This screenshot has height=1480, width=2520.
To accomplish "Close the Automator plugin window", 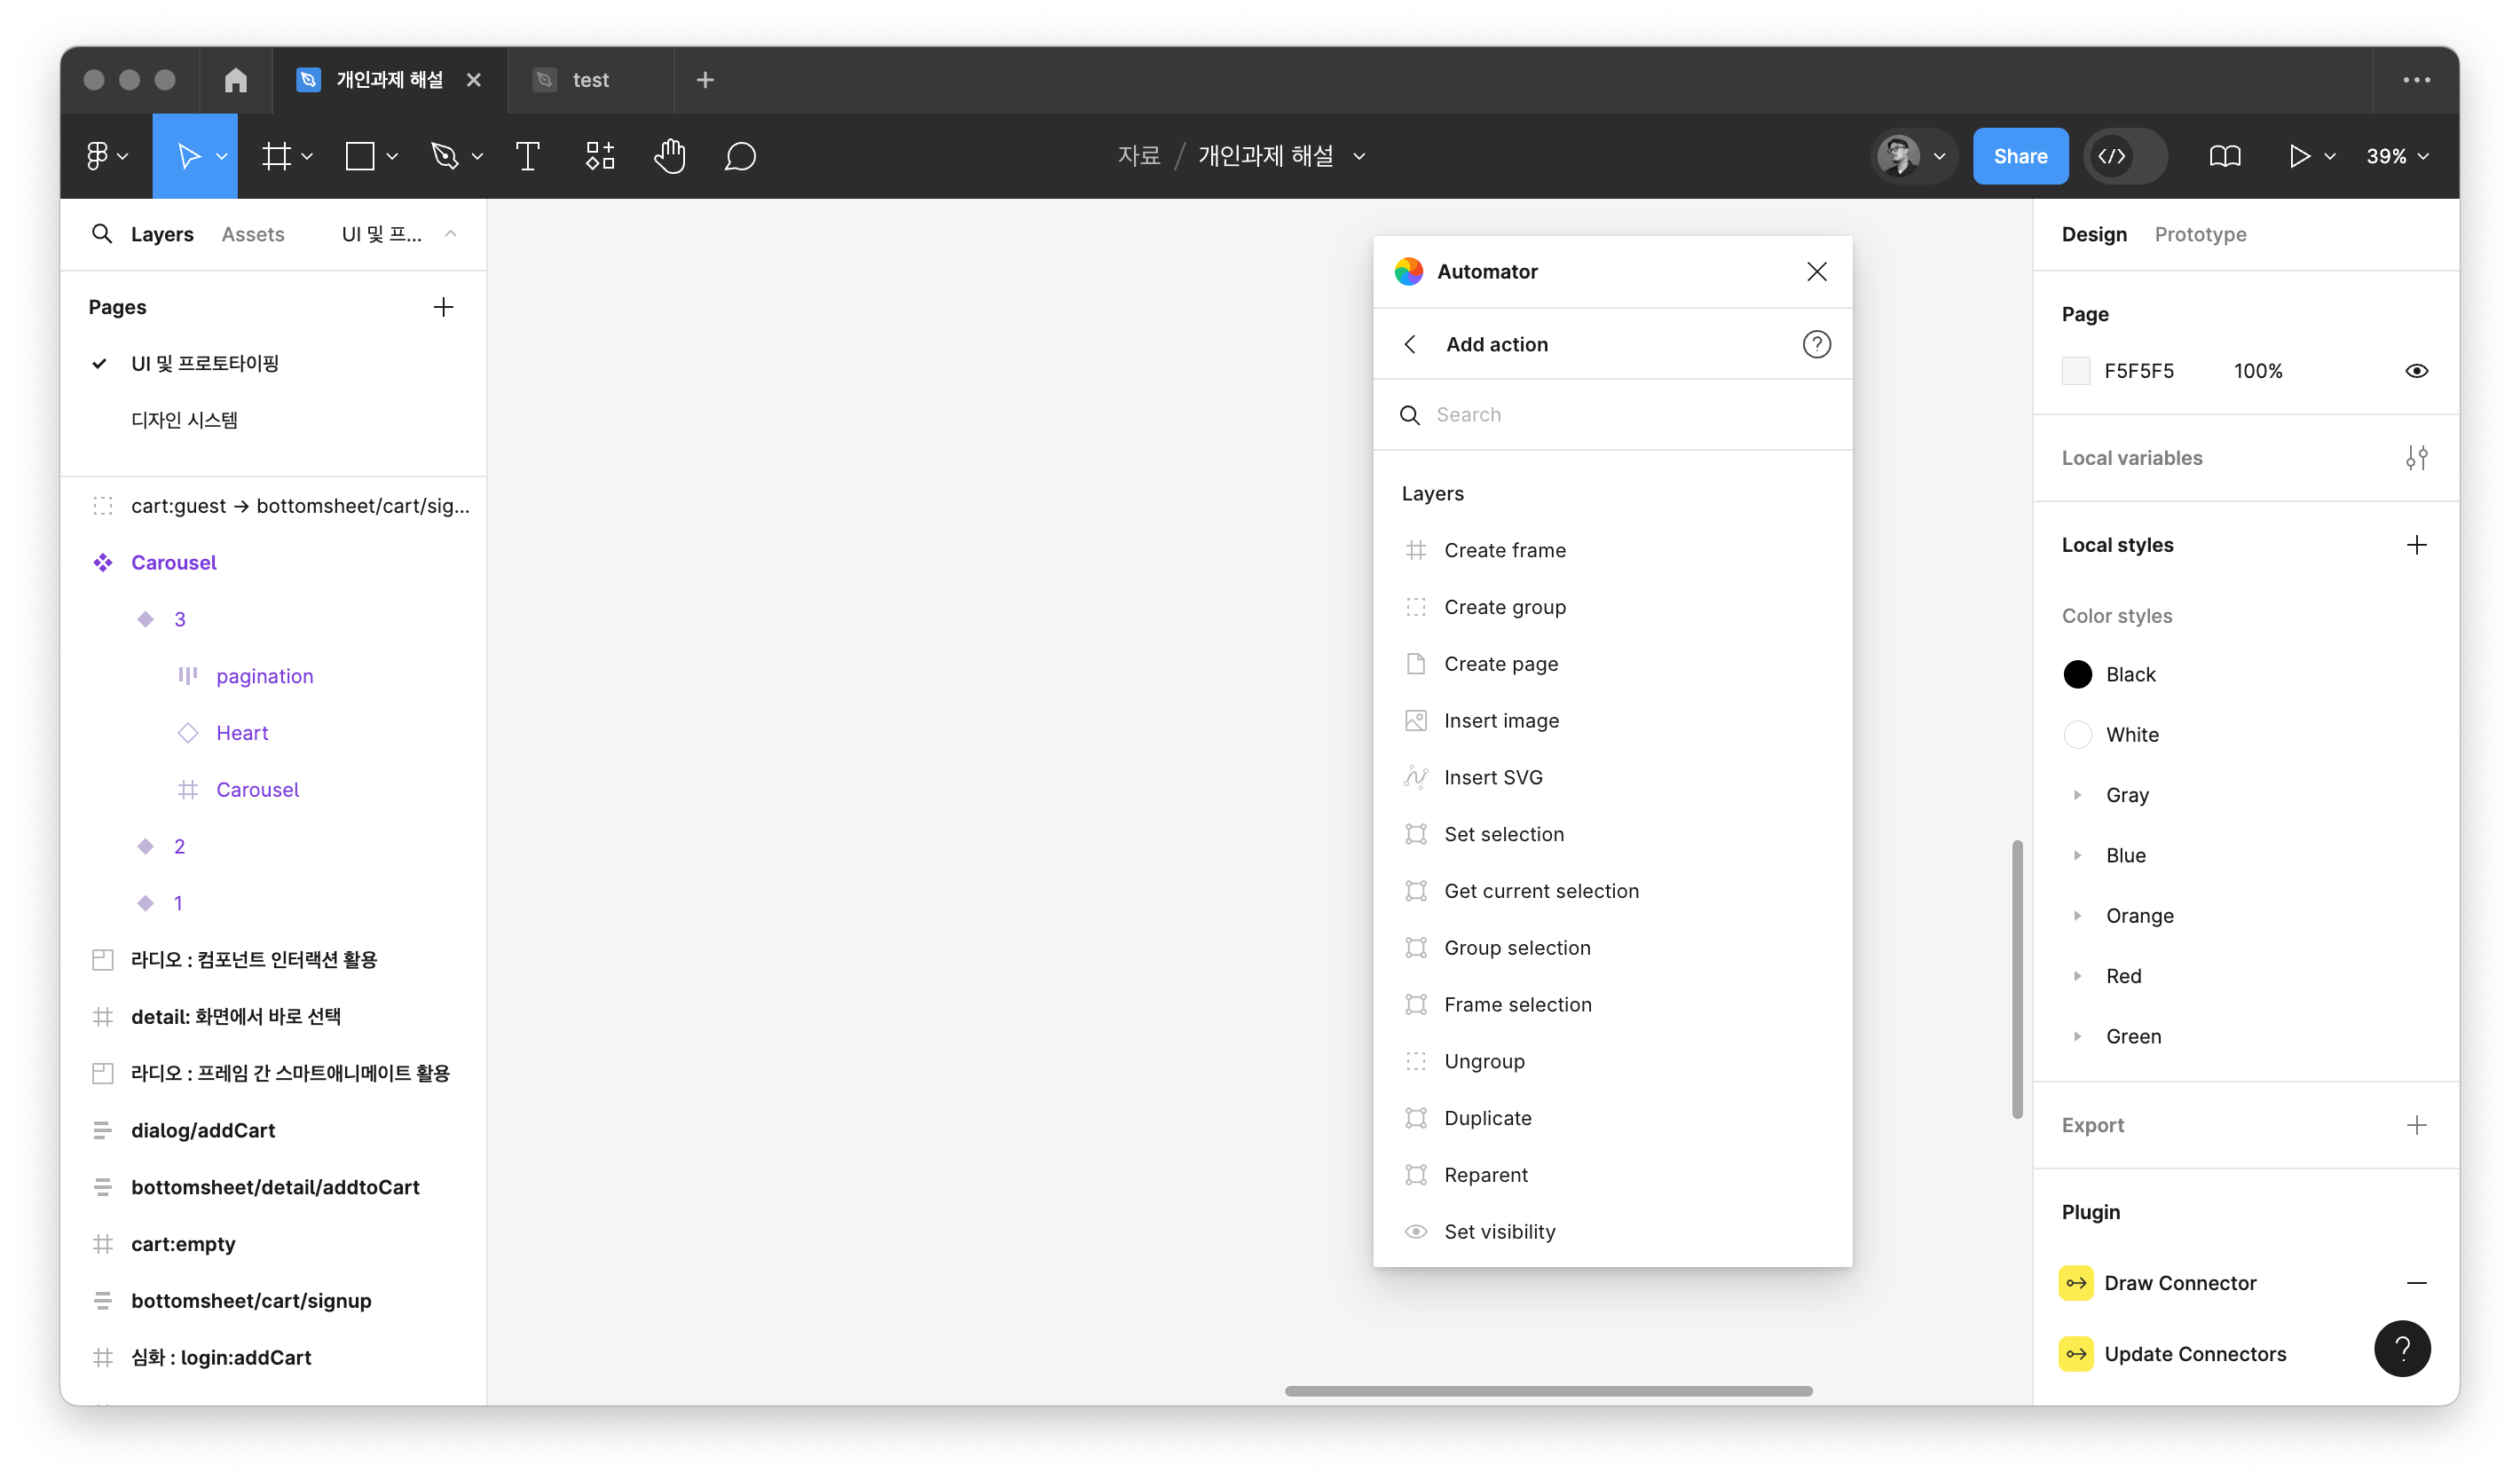I will pos(1816,272).
